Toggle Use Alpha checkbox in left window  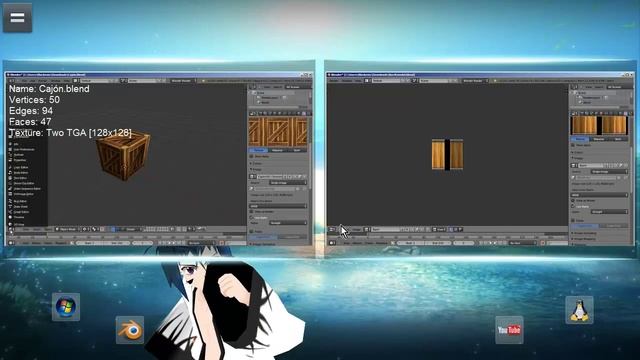pos(251,218)
